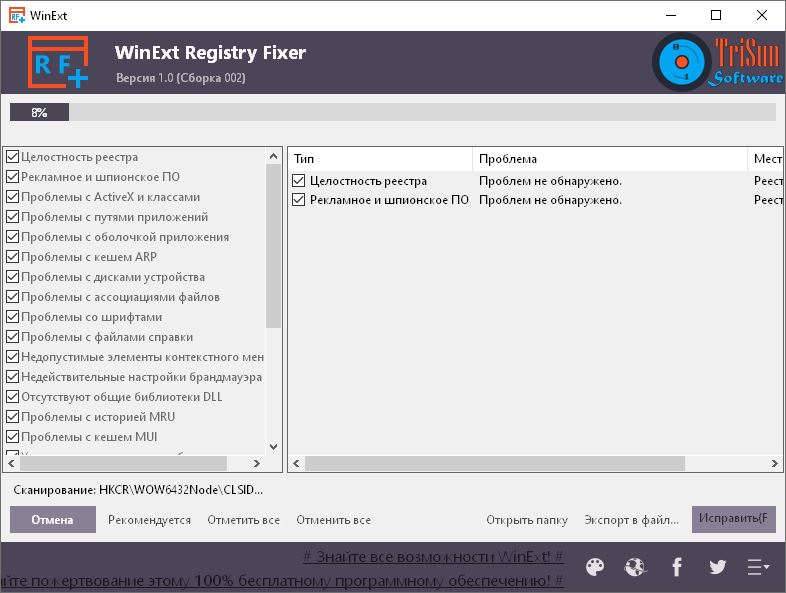Click the category list scroll right arrow
This screenshot has height=593, width=786.
tap(257, 463)
